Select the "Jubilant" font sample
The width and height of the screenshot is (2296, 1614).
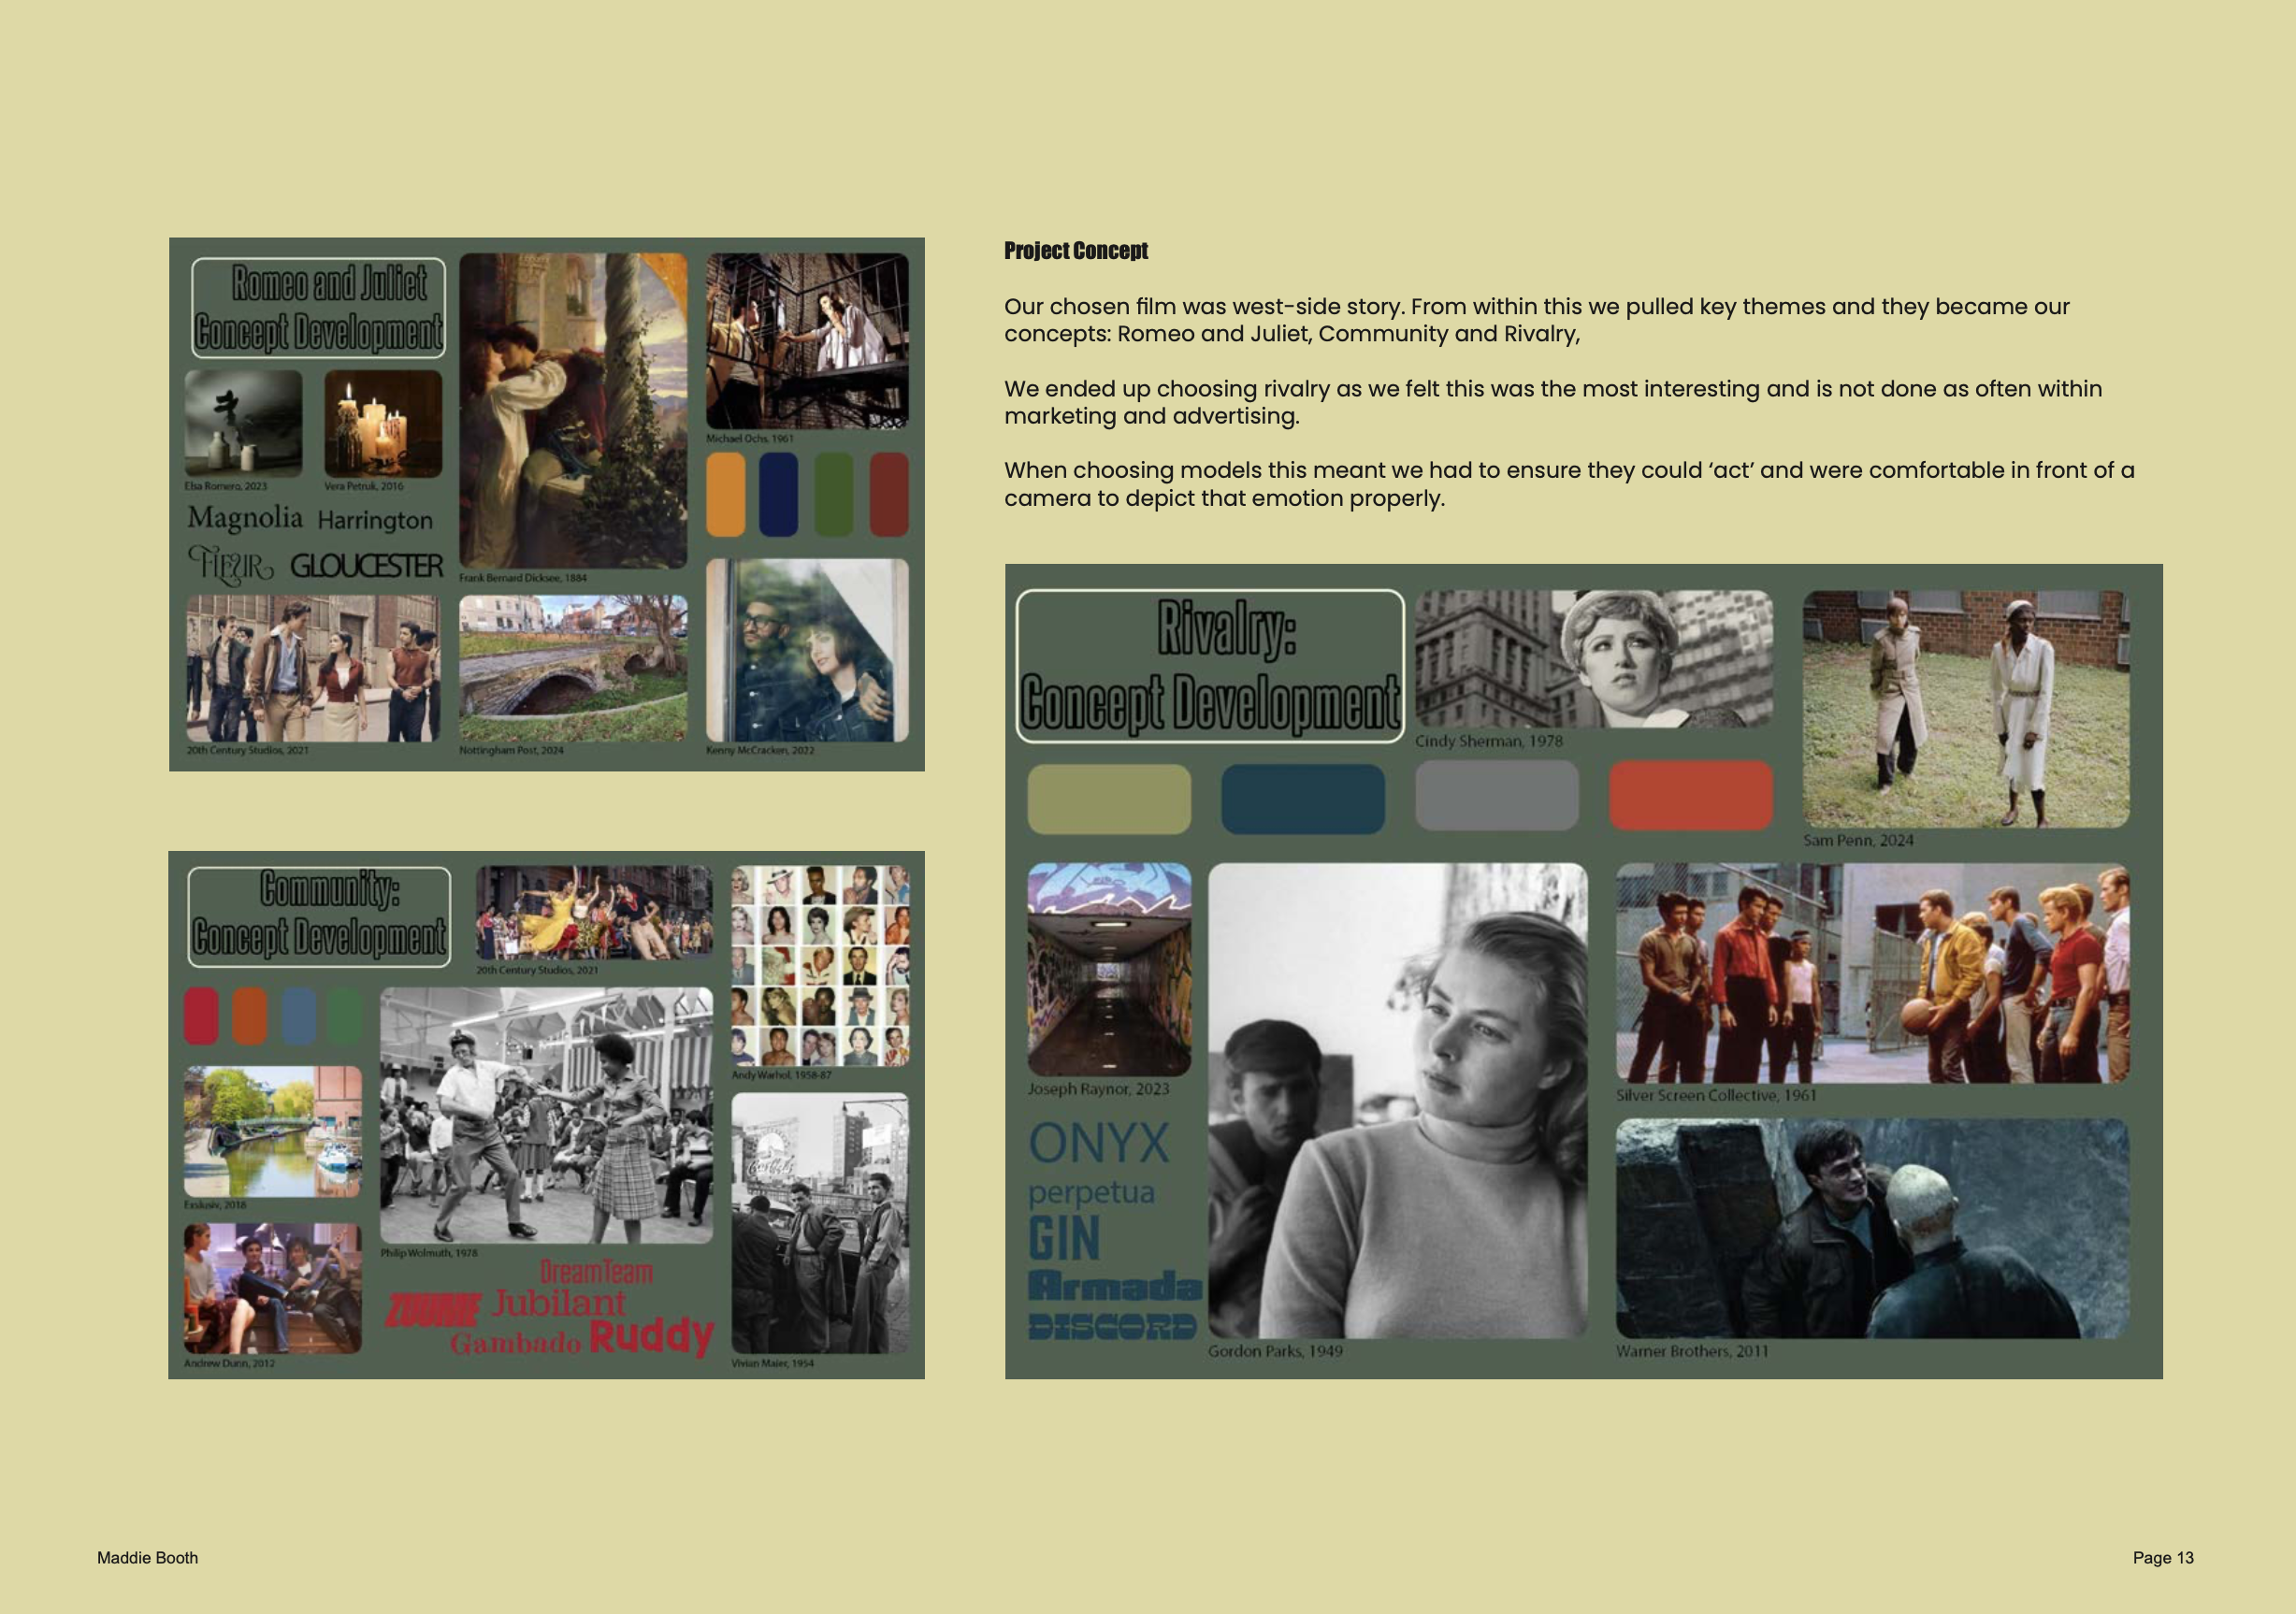[559, 1303]
